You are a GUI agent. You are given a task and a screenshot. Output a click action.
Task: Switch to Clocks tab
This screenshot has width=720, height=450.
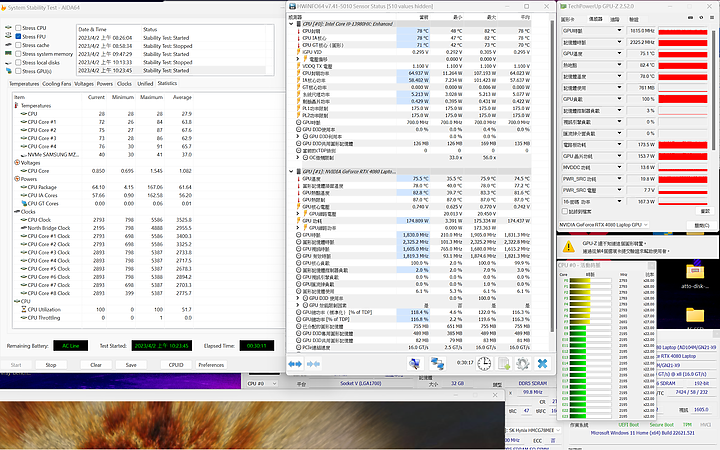(124, 84)
